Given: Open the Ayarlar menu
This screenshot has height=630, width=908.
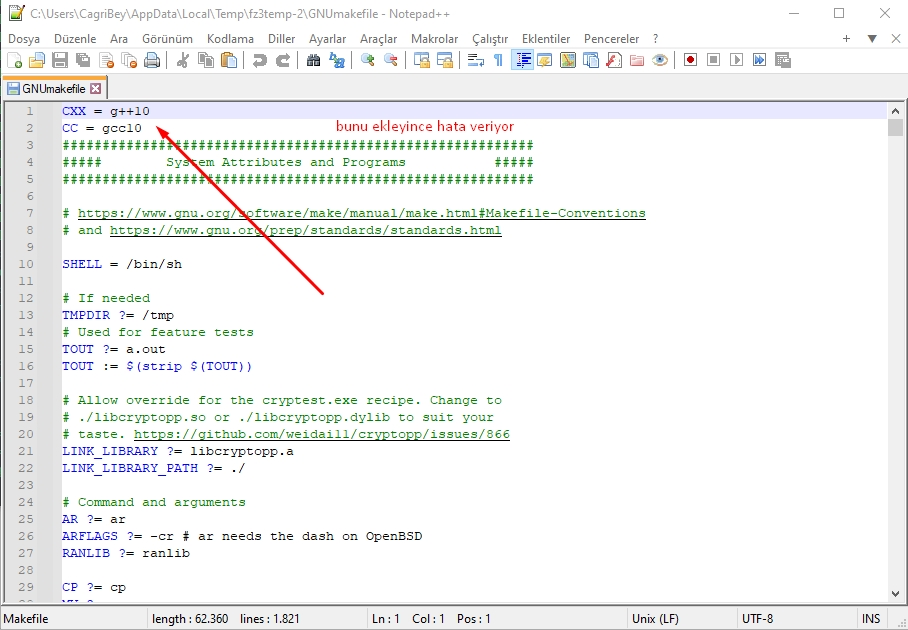Looking at the screenshot, I should tap(327, 39).
